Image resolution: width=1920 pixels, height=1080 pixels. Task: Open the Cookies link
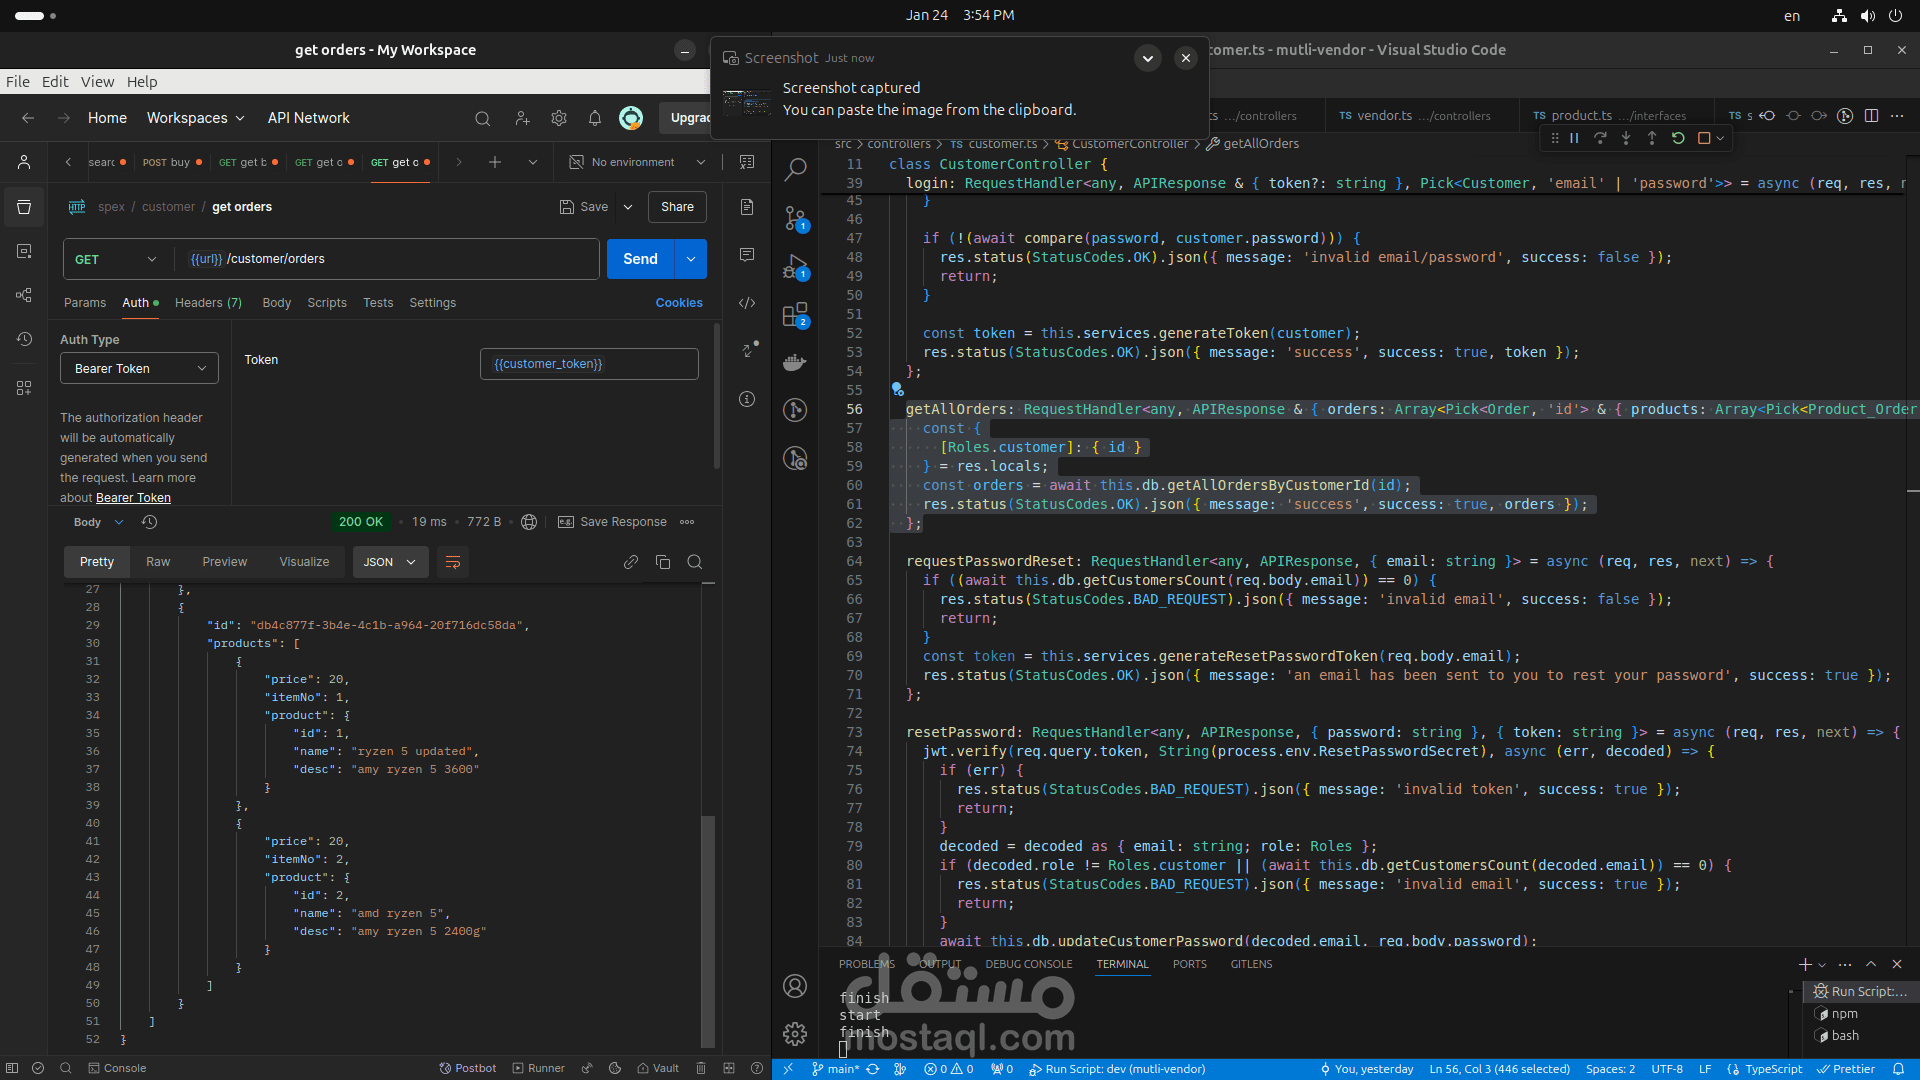pos(678,303)
